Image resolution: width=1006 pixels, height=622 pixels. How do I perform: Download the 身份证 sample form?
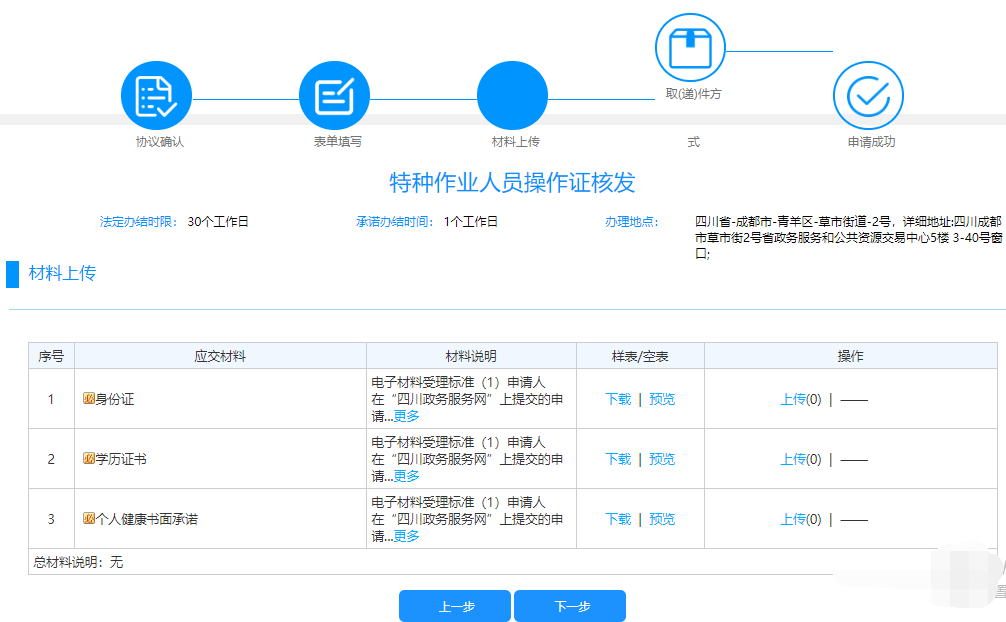click(618, 399)
